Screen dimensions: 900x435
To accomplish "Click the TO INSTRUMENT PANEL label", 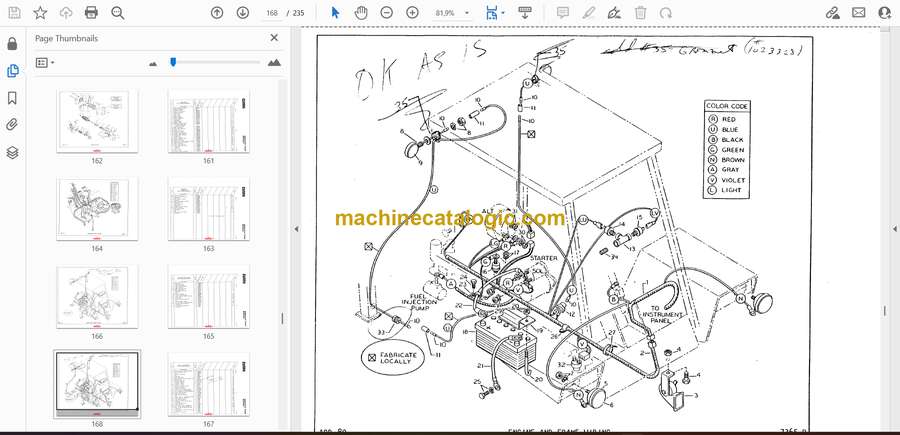I will pyautogui.click(x=663, y=315).
